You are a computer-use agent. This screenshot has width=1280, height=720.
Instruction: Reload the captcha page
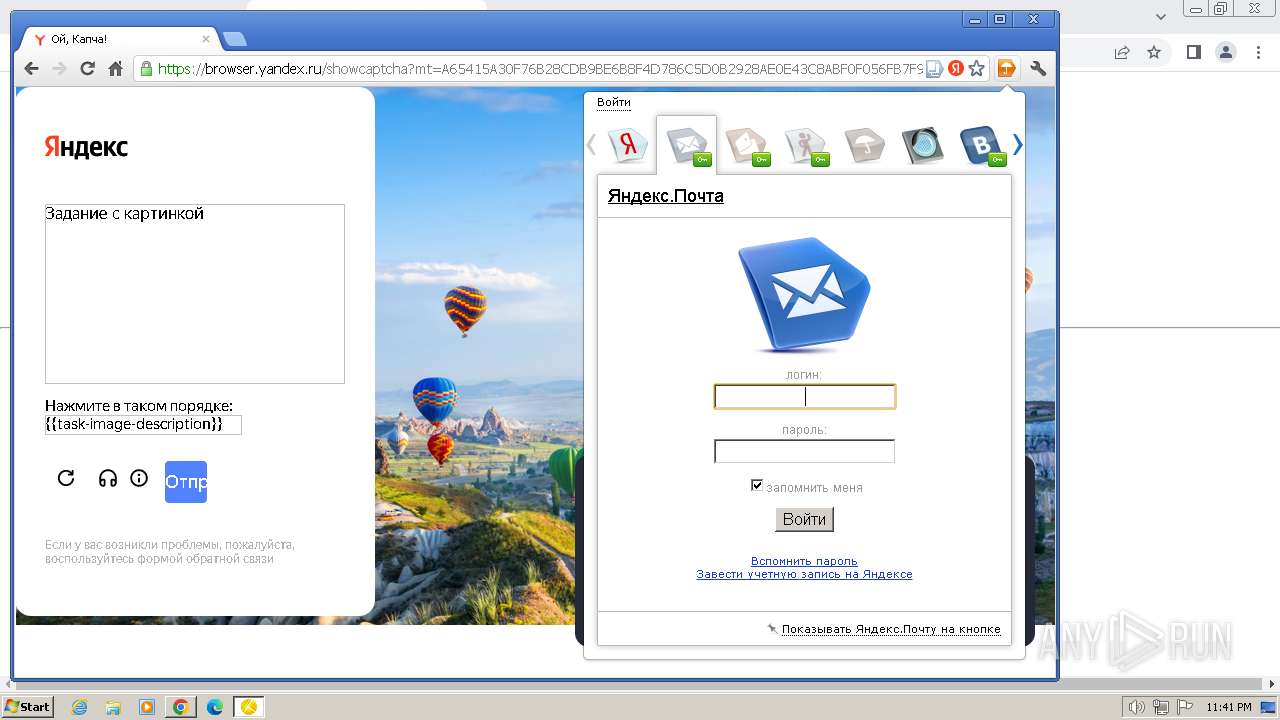click(88, 68)
